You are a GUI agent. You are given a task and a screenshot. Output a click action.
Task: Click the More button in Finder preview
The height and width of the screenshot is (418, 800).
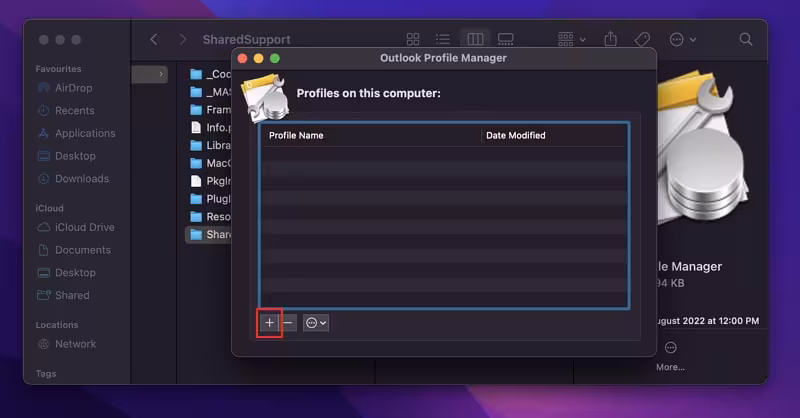coord(670,356)
